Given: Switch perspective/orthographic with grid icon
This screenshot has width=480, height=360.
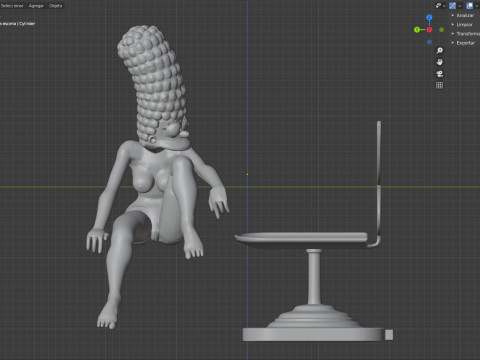Looking at the screenshot, I should click(x=440, y=85).
